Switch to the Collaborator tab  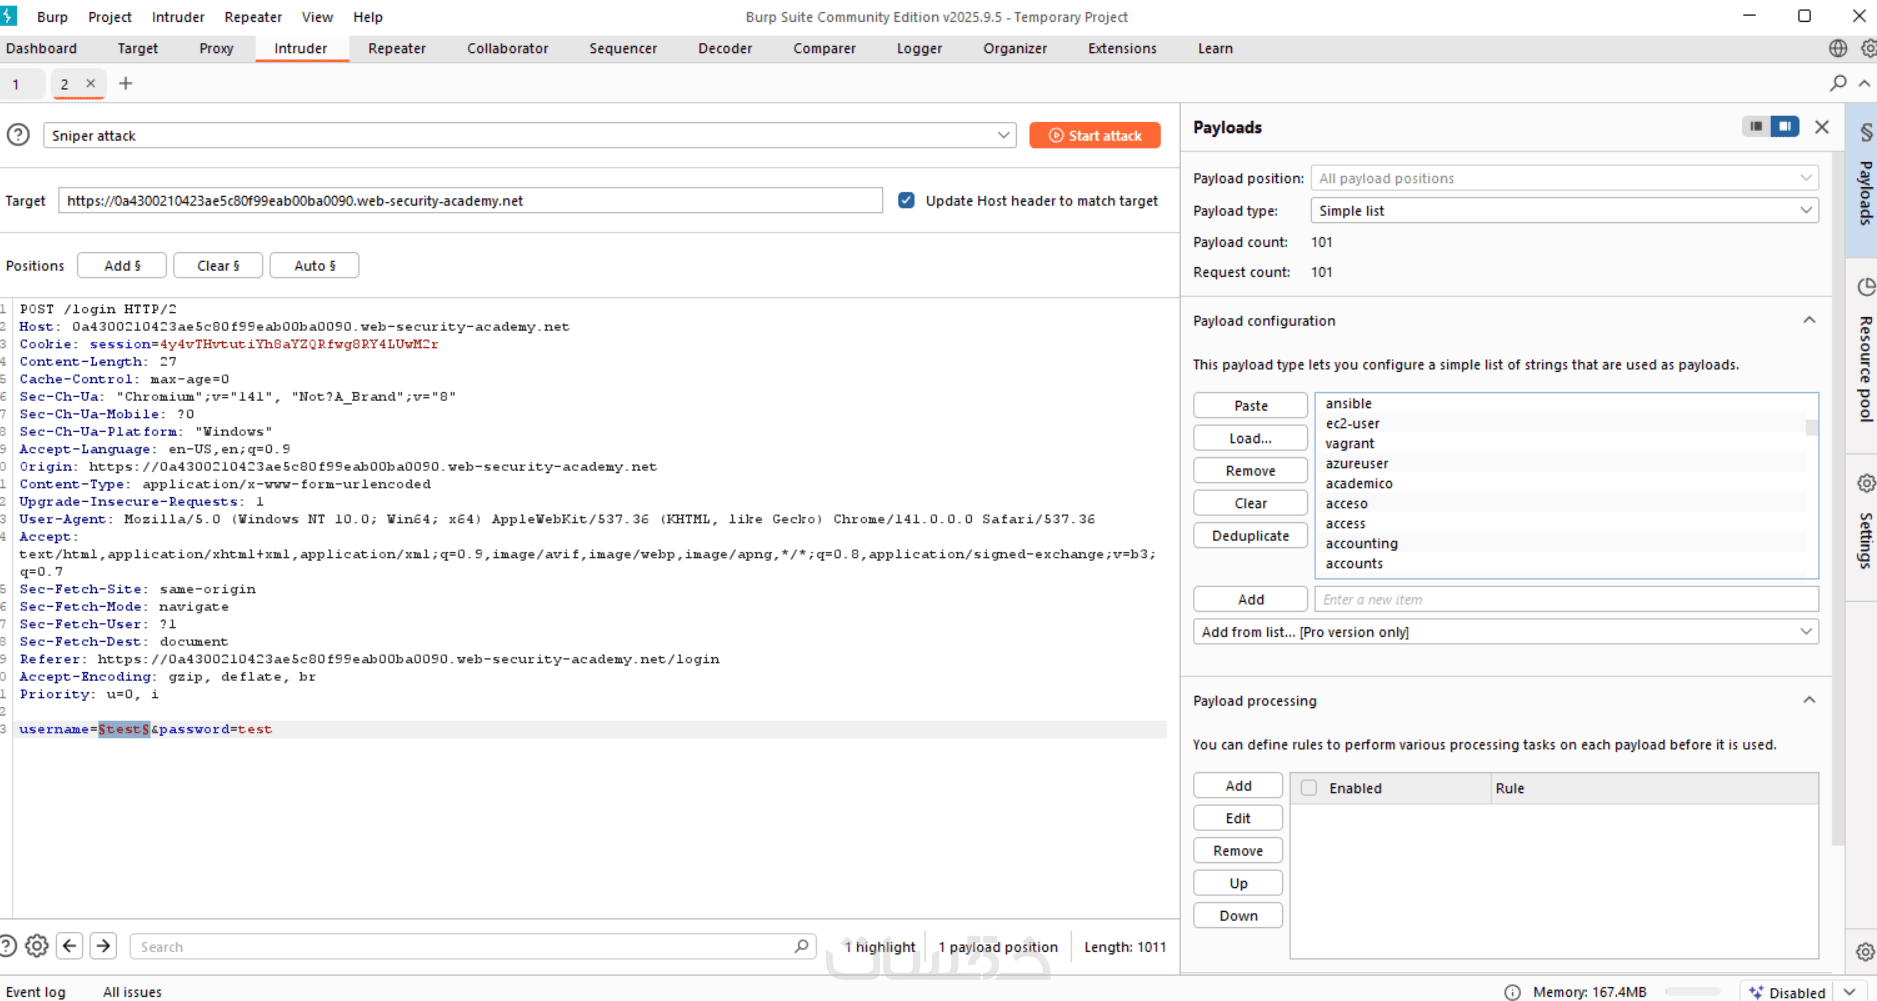[507, 48]
